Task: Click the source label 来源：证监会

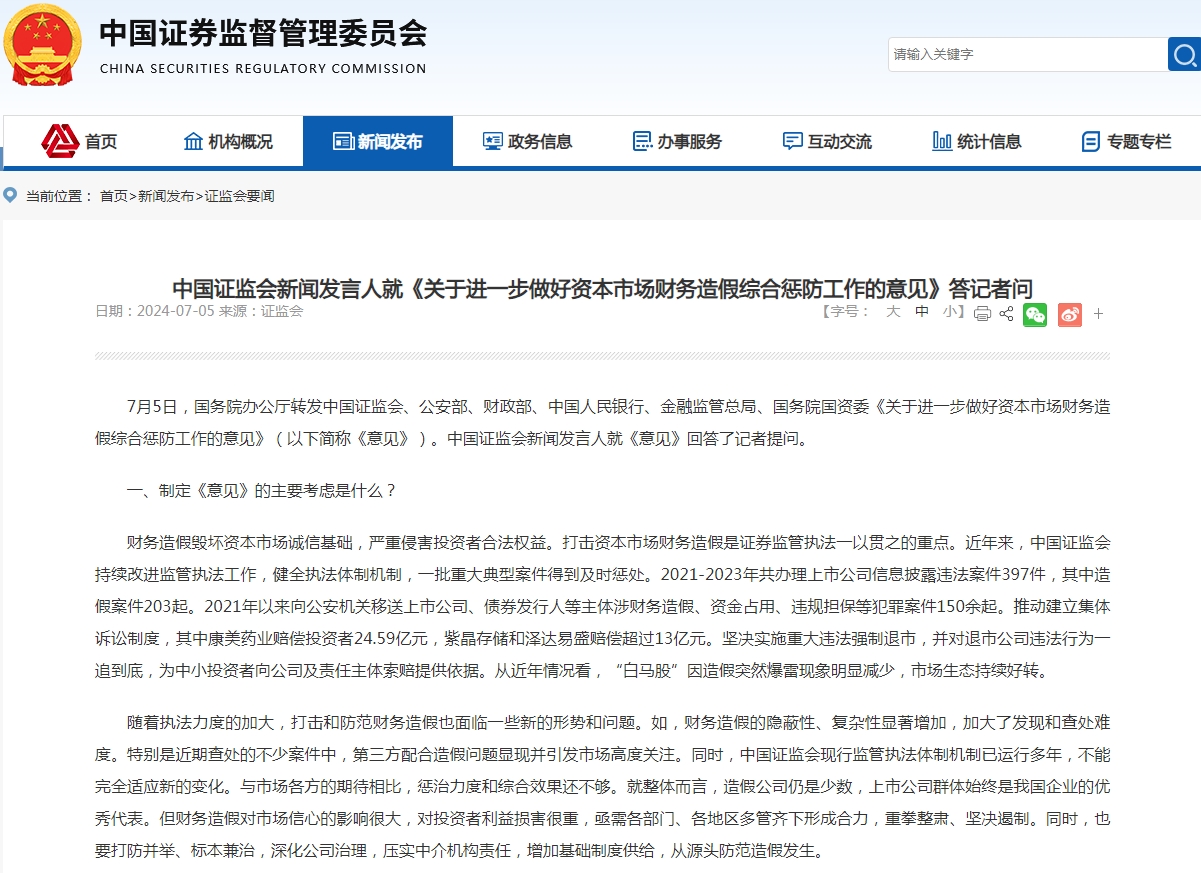Action: coord(261,311)
